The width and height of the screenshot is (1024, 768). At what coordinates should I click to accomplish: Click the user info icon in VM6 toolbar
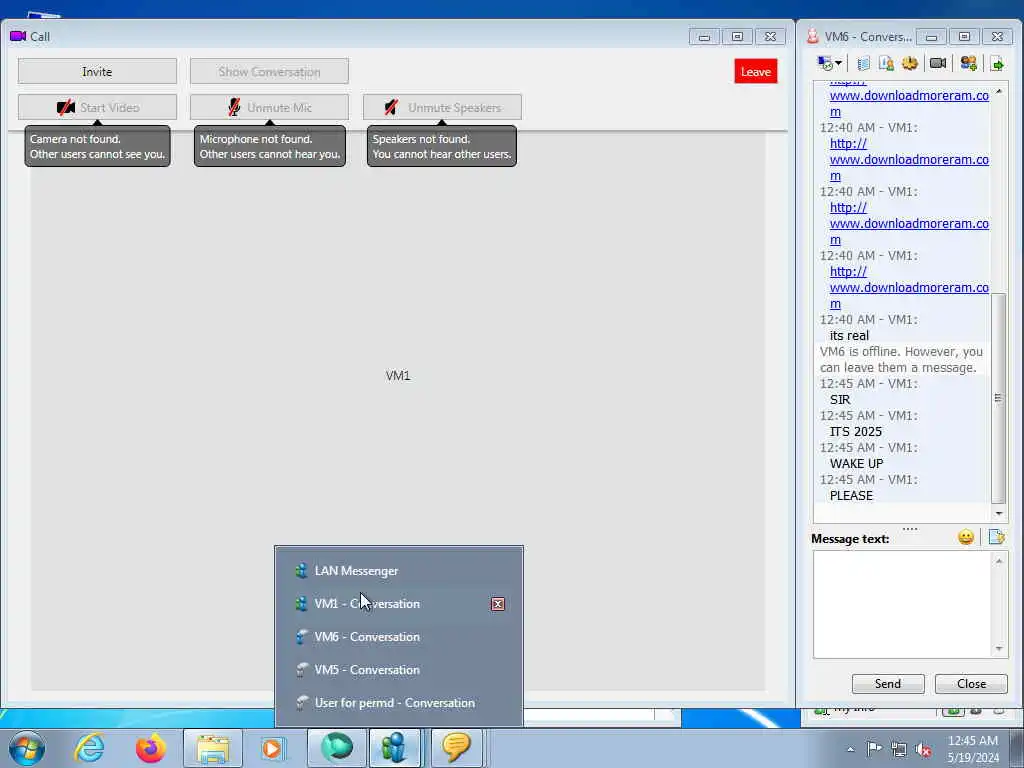coord(886,63)
